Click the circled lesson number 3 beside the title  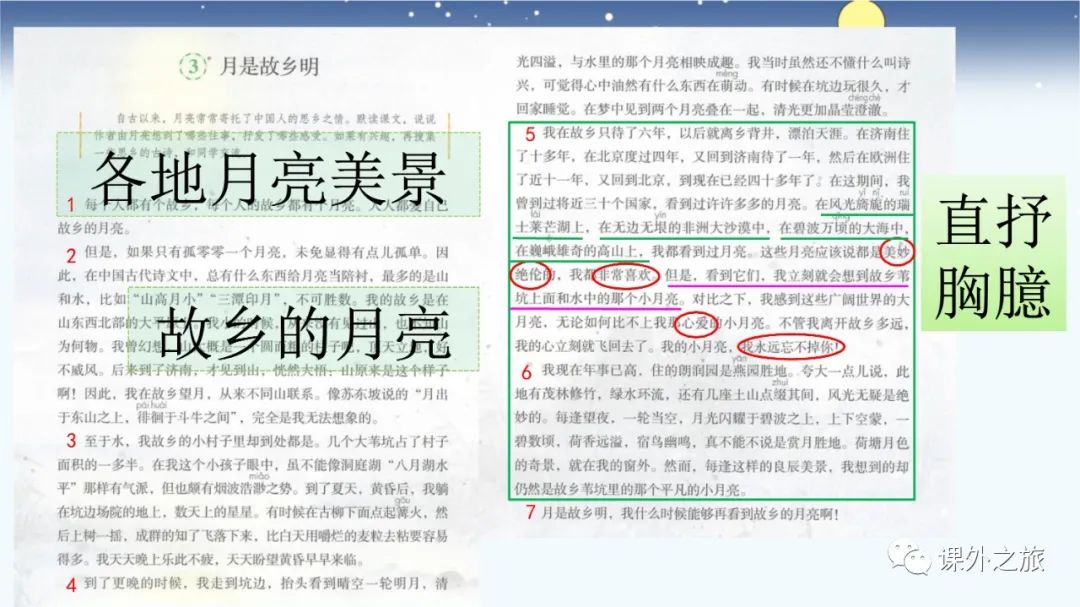[194, 66]
